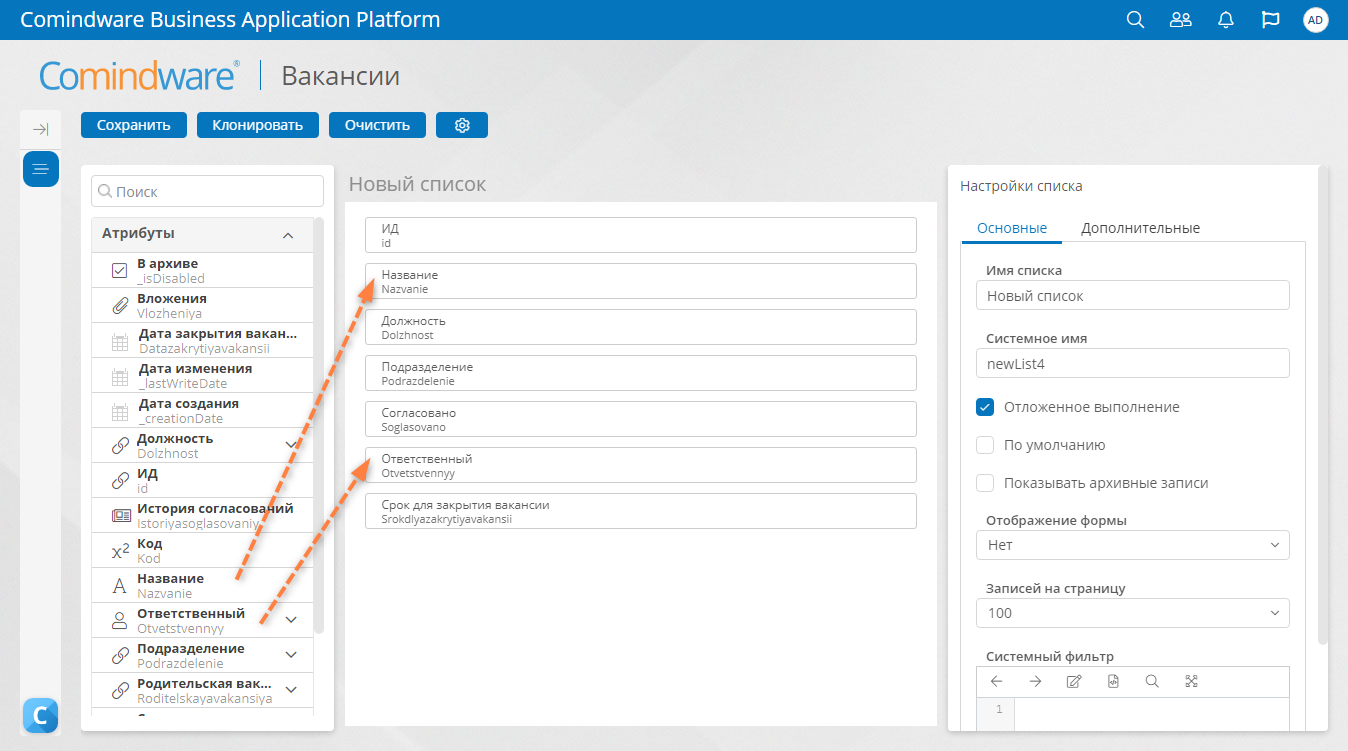The height and width of the screenshot is (751, 1348).
Task: Click the link icon of Подразделение attribute
Action: 119,656
